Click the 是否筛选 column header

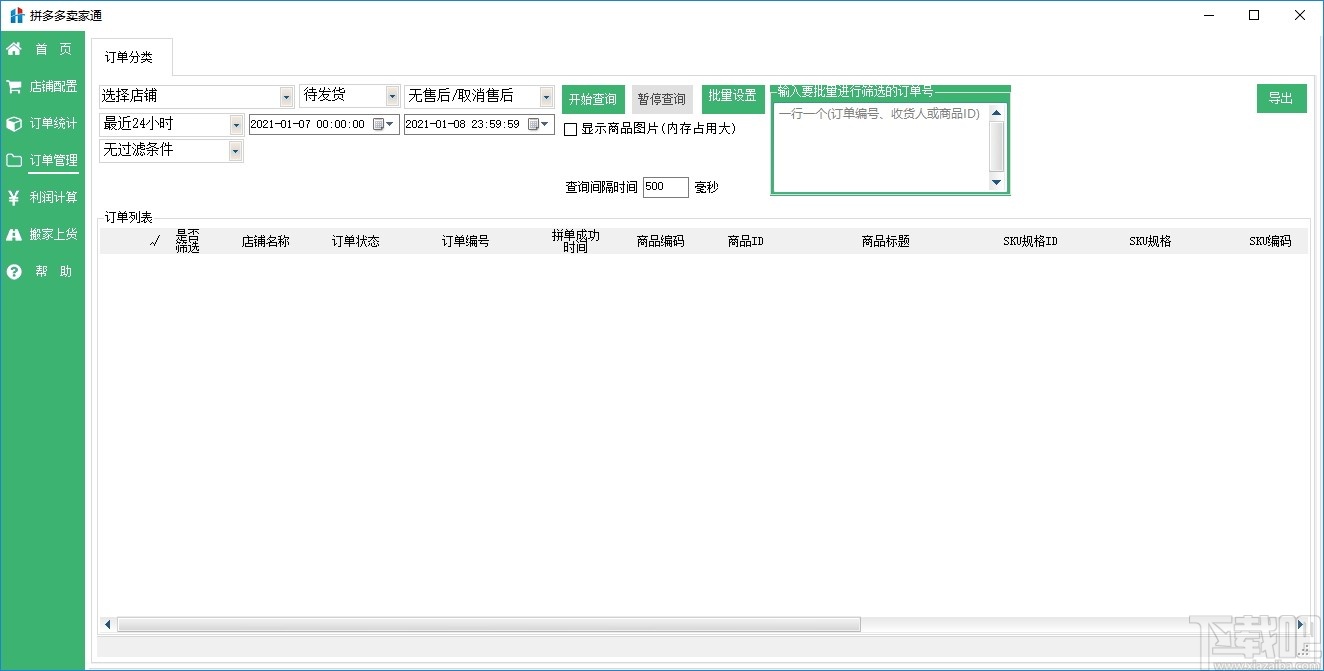click(x=187, y=241)
